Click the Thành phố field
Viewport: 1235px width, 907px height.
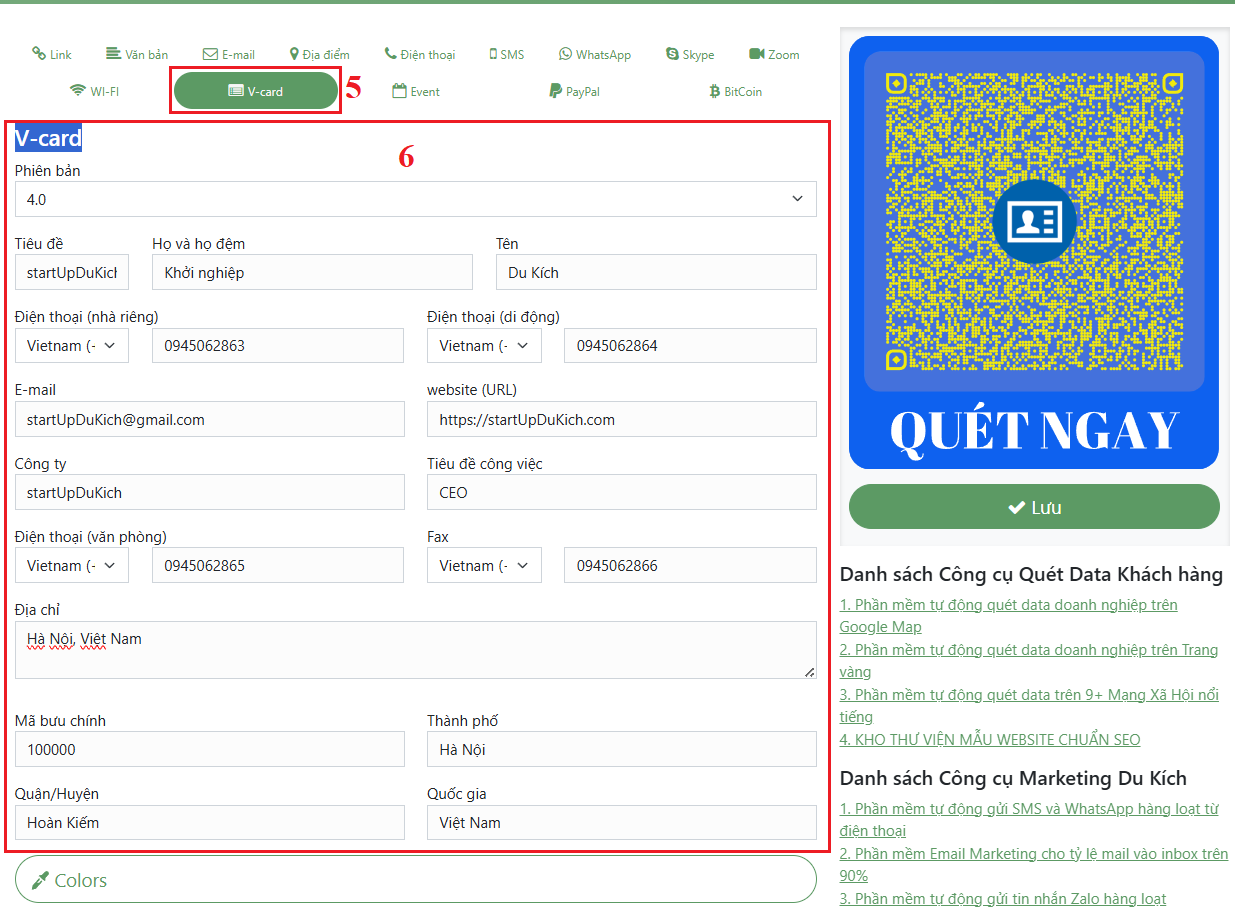pyautogui.click(x=622, y=749)
